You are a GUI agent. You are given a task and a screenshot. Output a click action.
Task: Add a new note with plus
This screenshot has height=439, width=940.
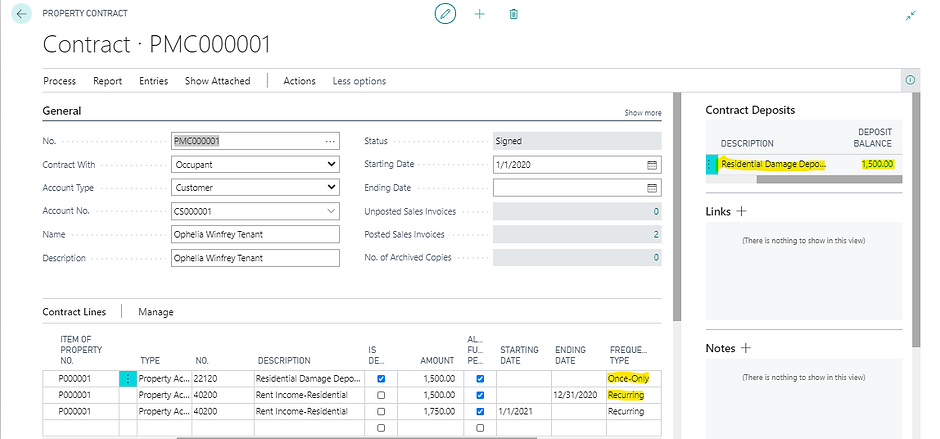746,348
